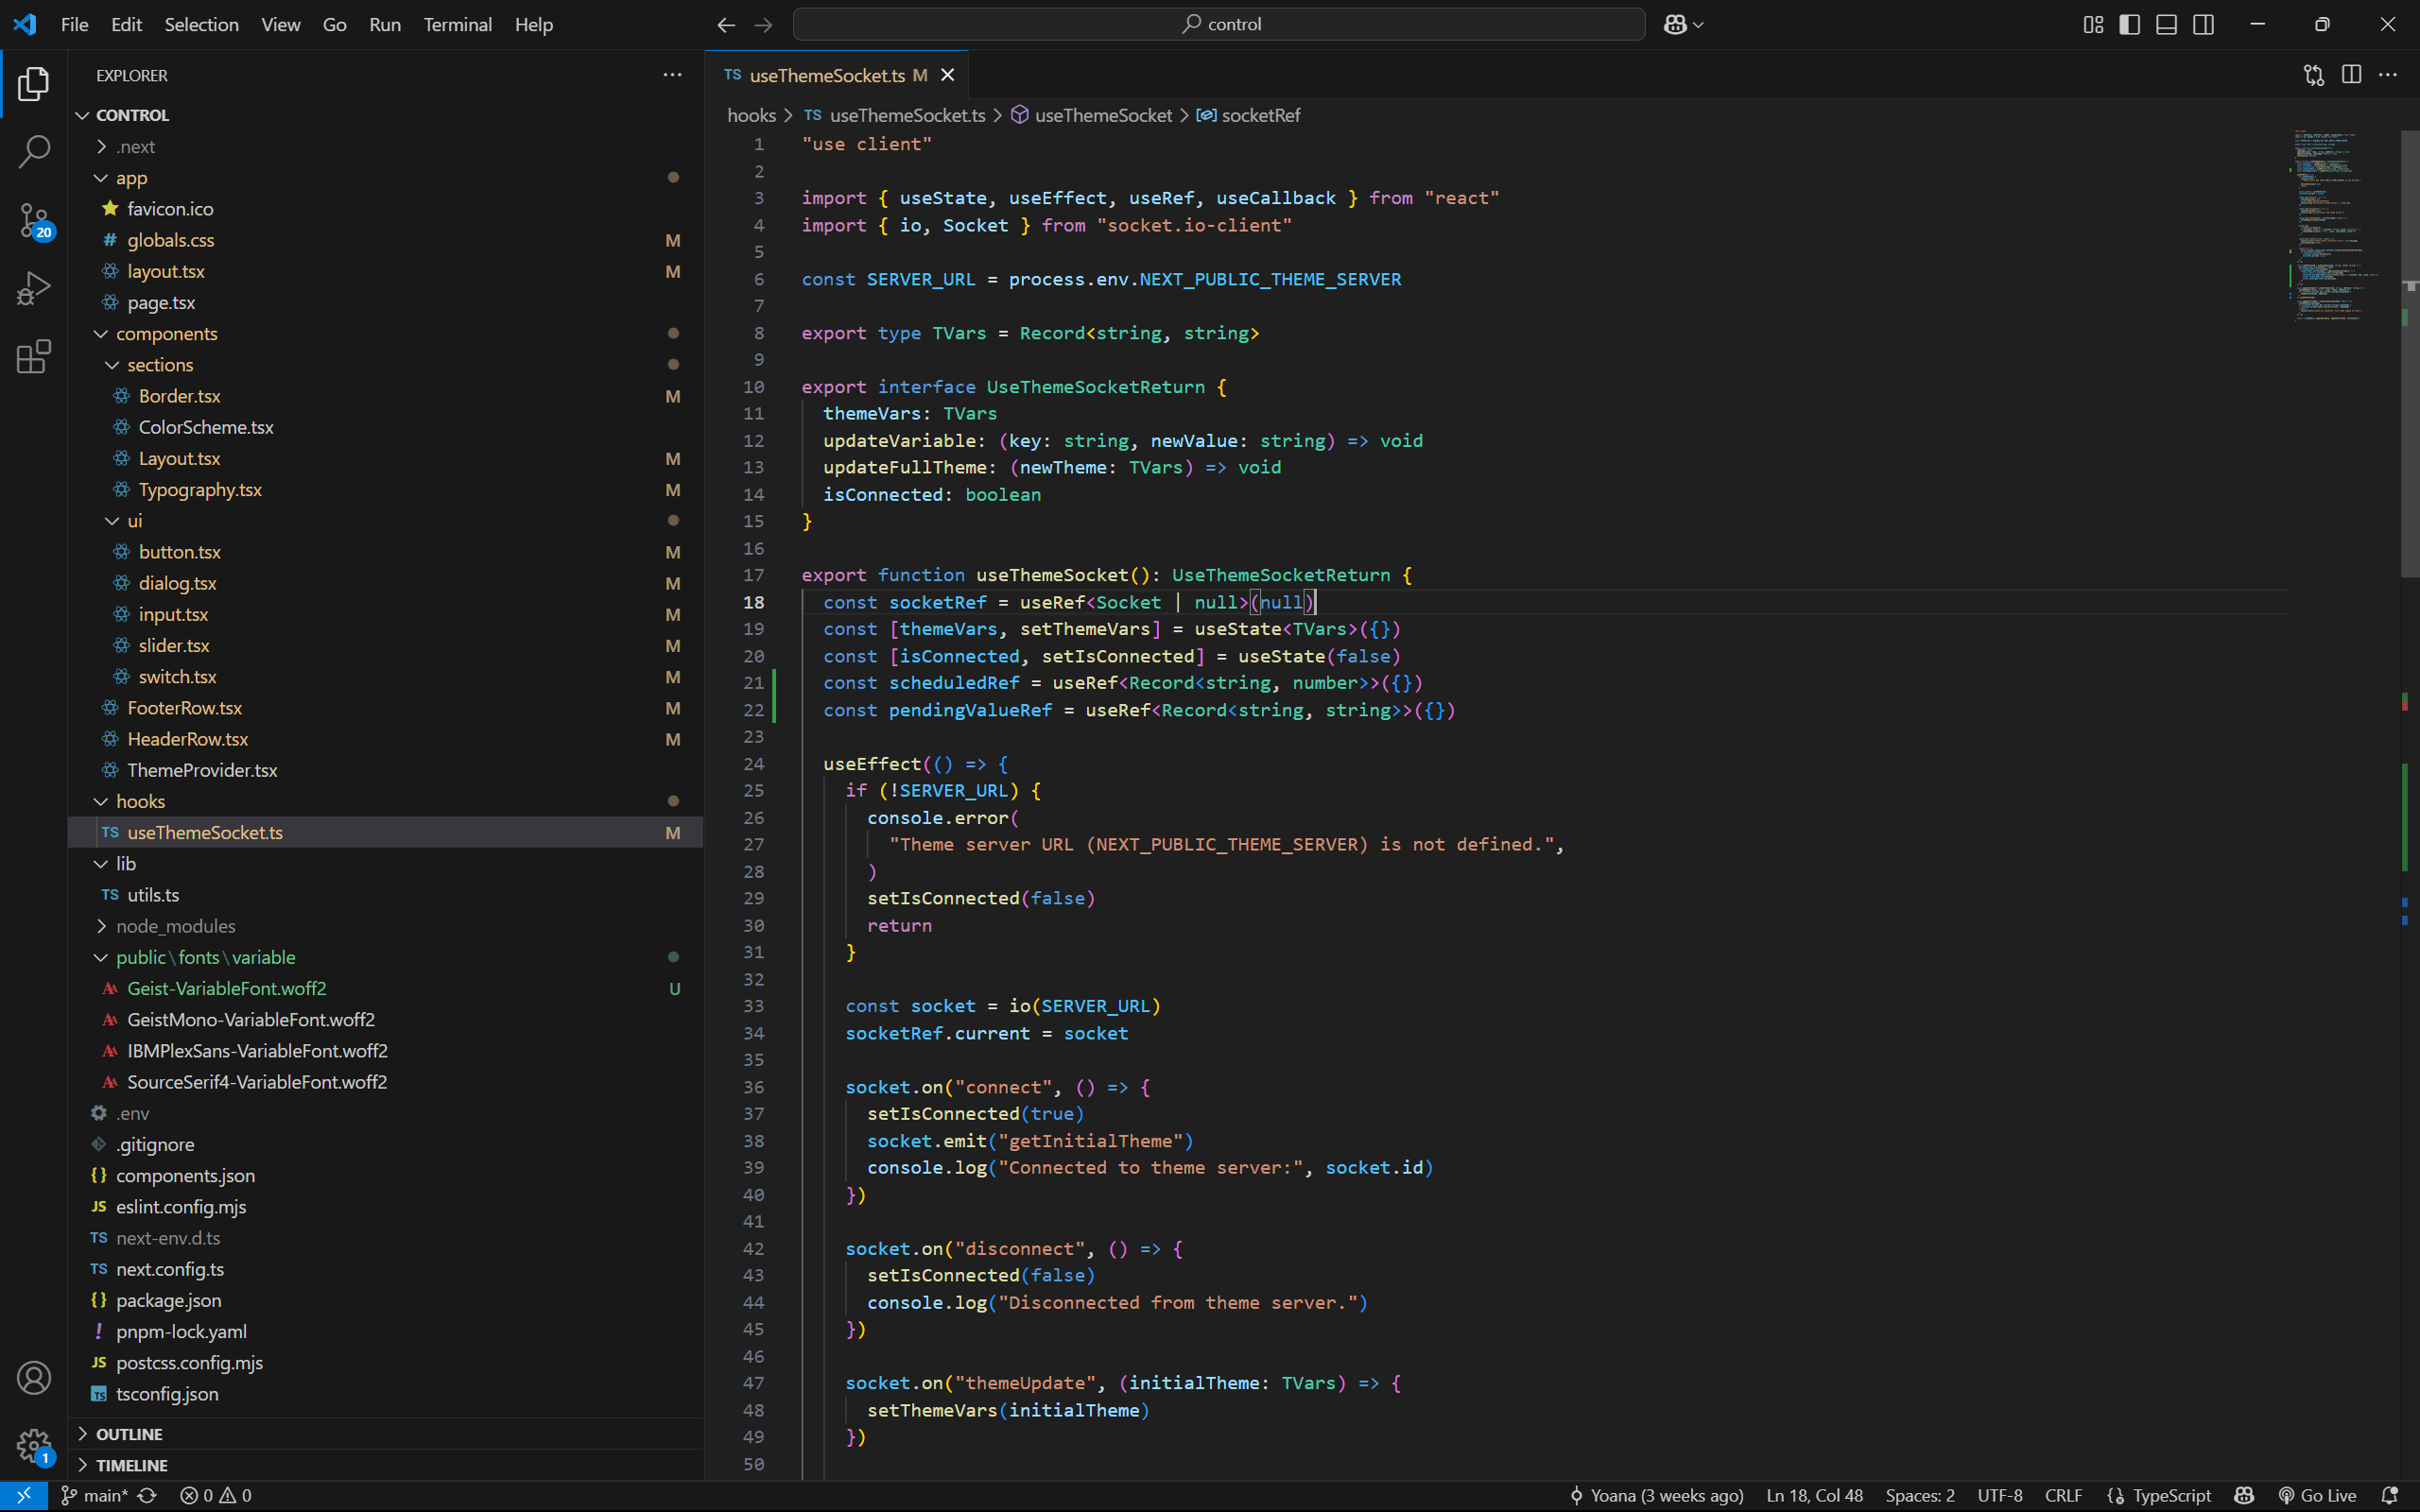The width and height of the screenshot is (2420, 1512).
Task: Open Geist-VariableFont.woff2 font file
Action: [x=385, y=988]
